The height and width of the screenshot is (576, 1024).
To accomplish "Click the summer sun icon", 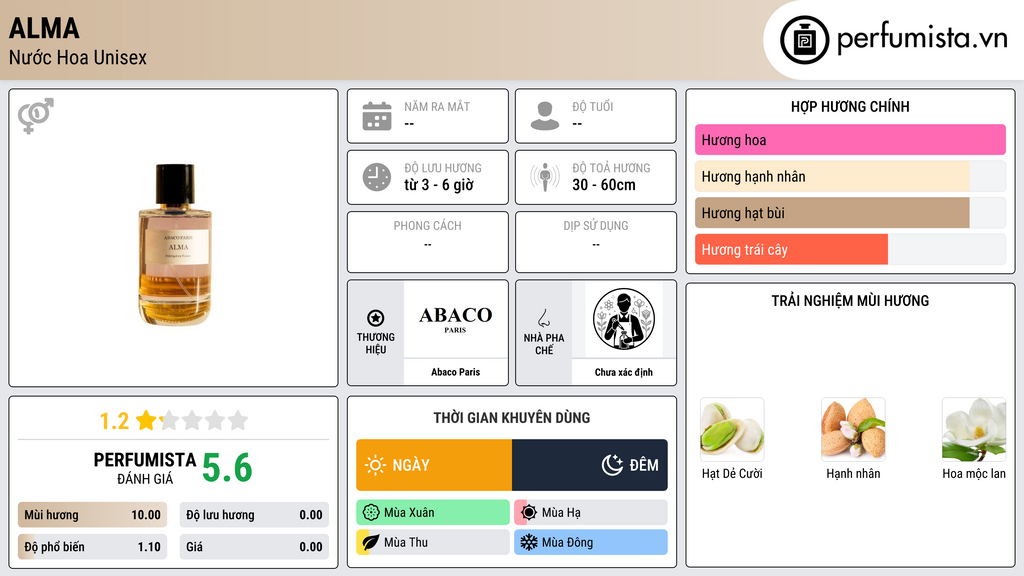I will [529, 513].
